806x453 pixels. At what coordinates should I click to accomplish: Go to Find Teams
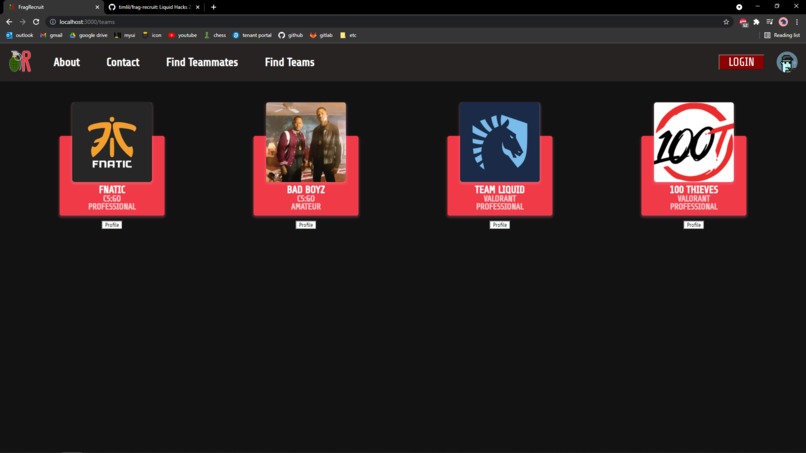(289, 62)
